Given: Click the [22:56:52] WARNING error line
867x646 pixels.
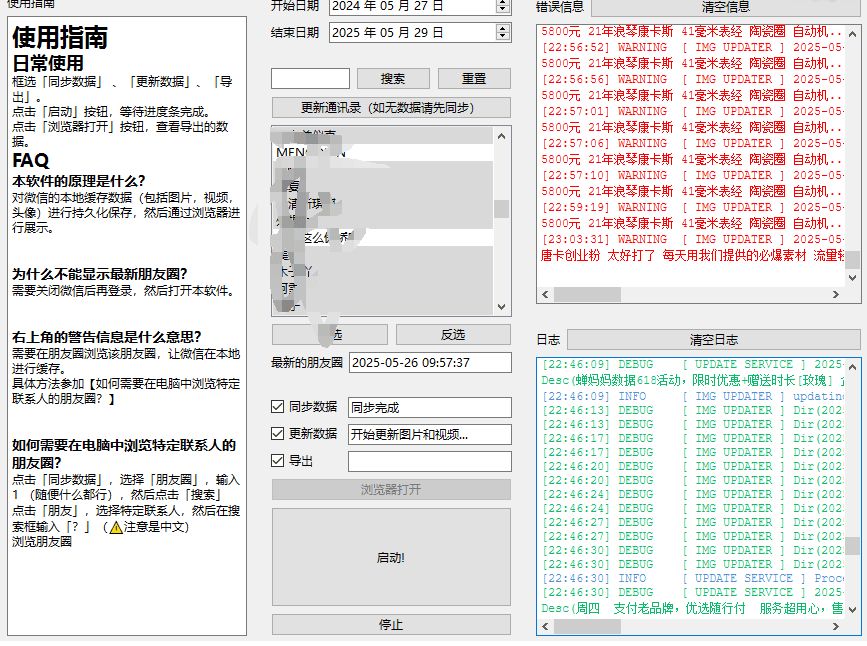Looking at the screenshot, I should pyautogui.click(x=692, y=48).
